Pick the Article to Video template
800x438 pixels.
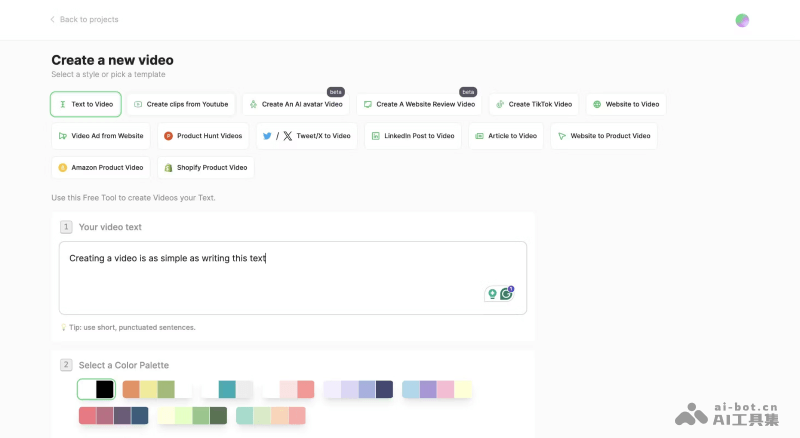click(505, 136)
